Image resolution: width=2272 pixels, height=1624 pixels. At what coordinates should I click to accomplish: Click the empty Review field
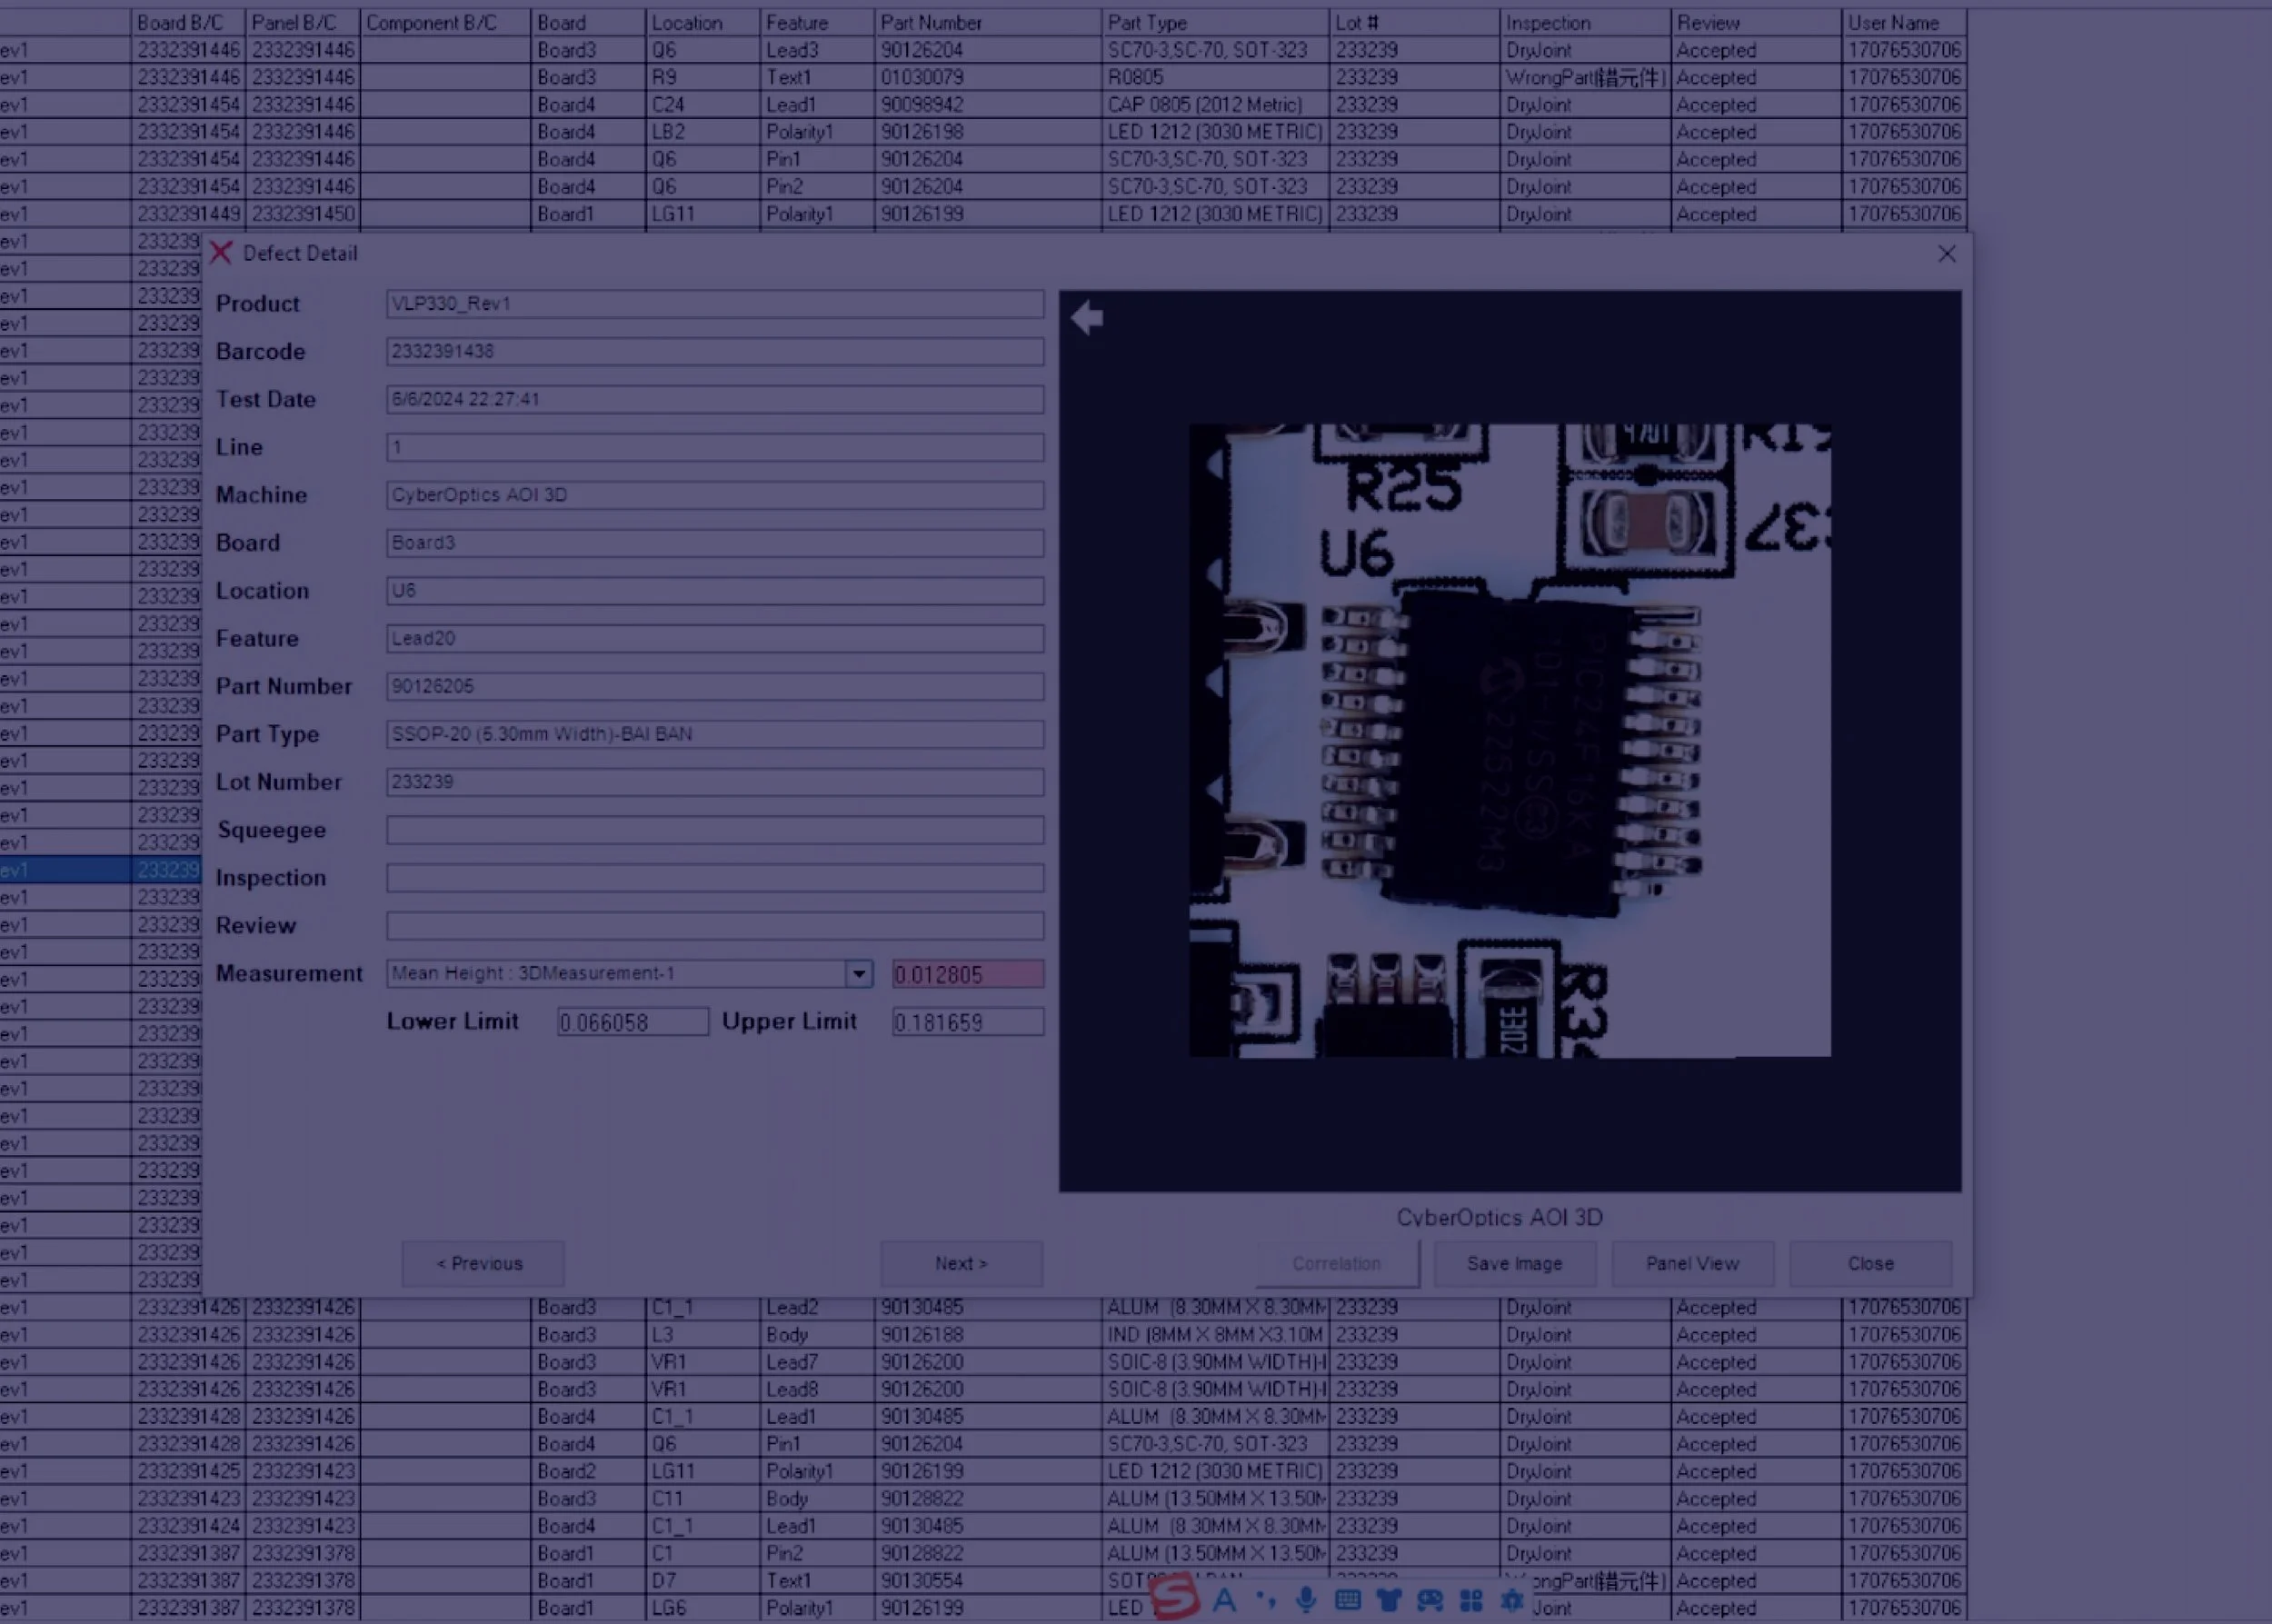coord(715,926)
